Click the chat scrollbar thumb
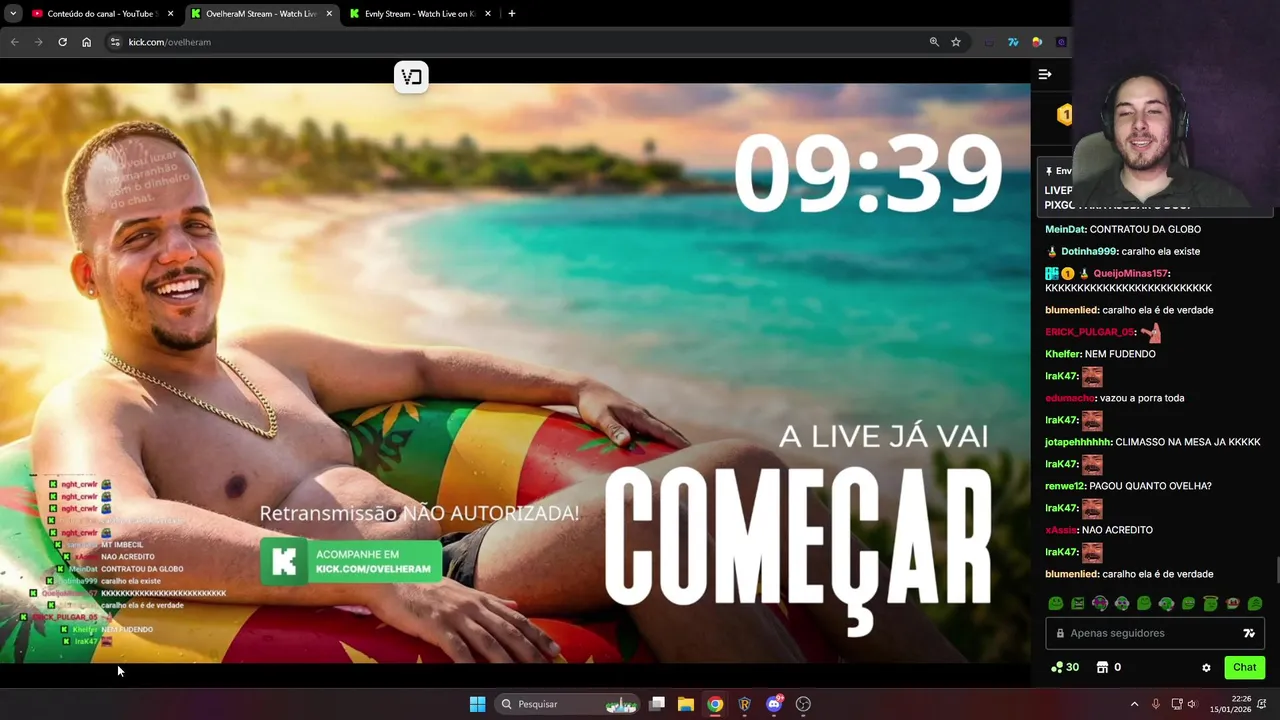 [x=1276, y=570]
